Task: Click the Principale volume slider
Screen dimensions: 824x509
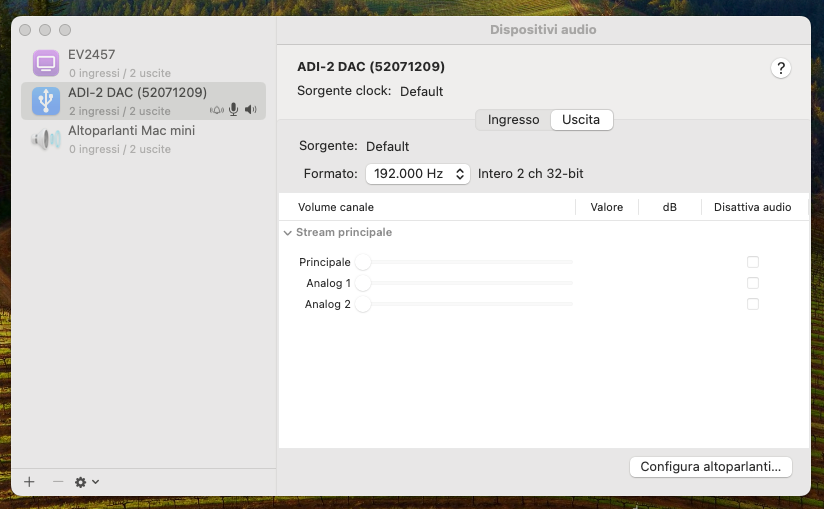Action: click(464, 262)
